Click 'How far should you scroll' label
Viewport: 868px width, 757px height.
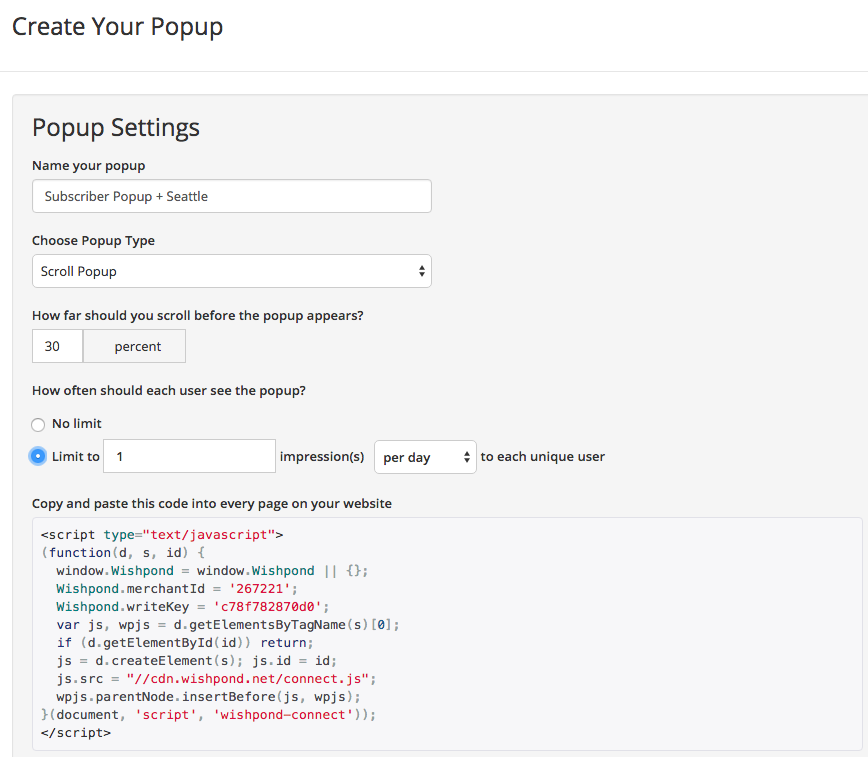(x=198, y=316)
